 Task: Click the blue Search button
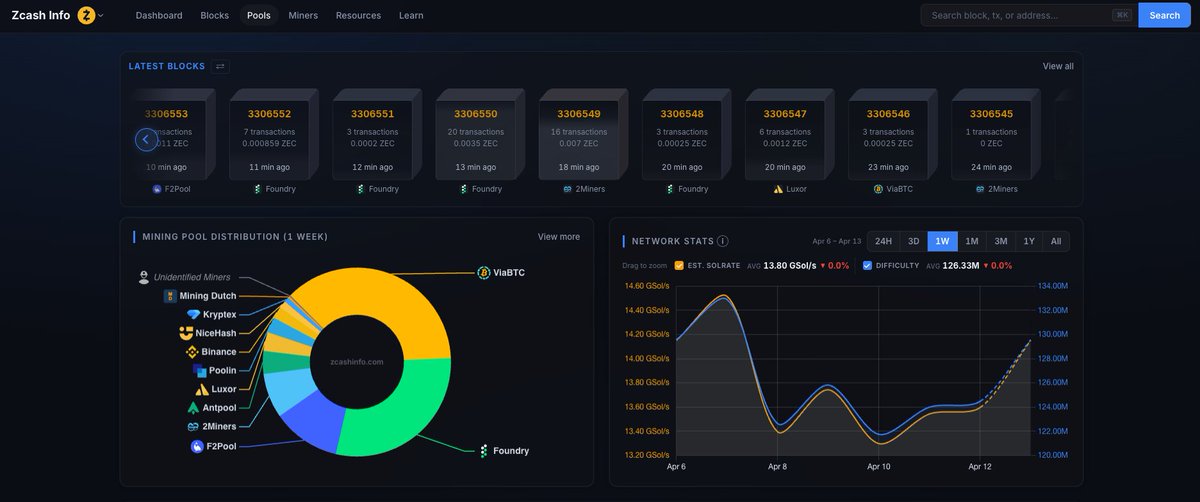(x=1164, y=15)
